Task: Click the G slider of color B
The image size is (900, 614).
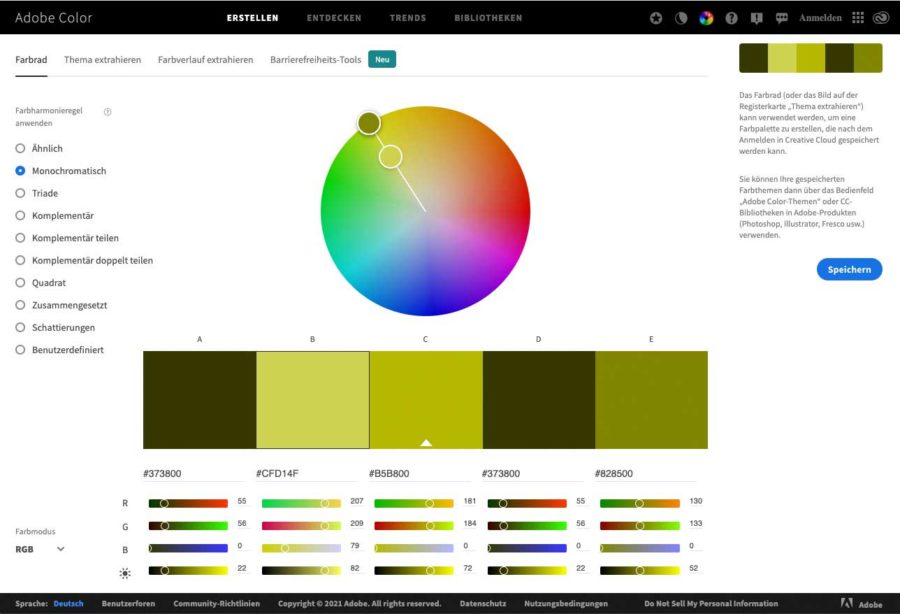Action: coord(301,526)
